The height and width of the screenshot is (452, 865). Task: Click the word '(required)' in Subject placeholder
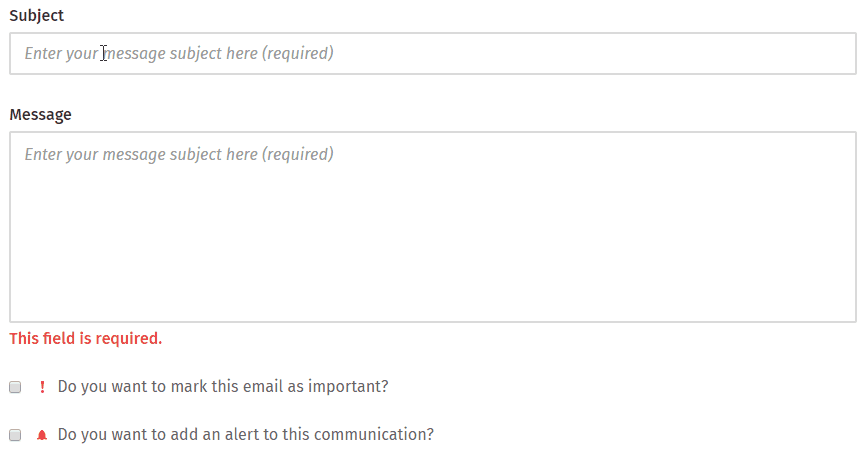coord(297,54)
